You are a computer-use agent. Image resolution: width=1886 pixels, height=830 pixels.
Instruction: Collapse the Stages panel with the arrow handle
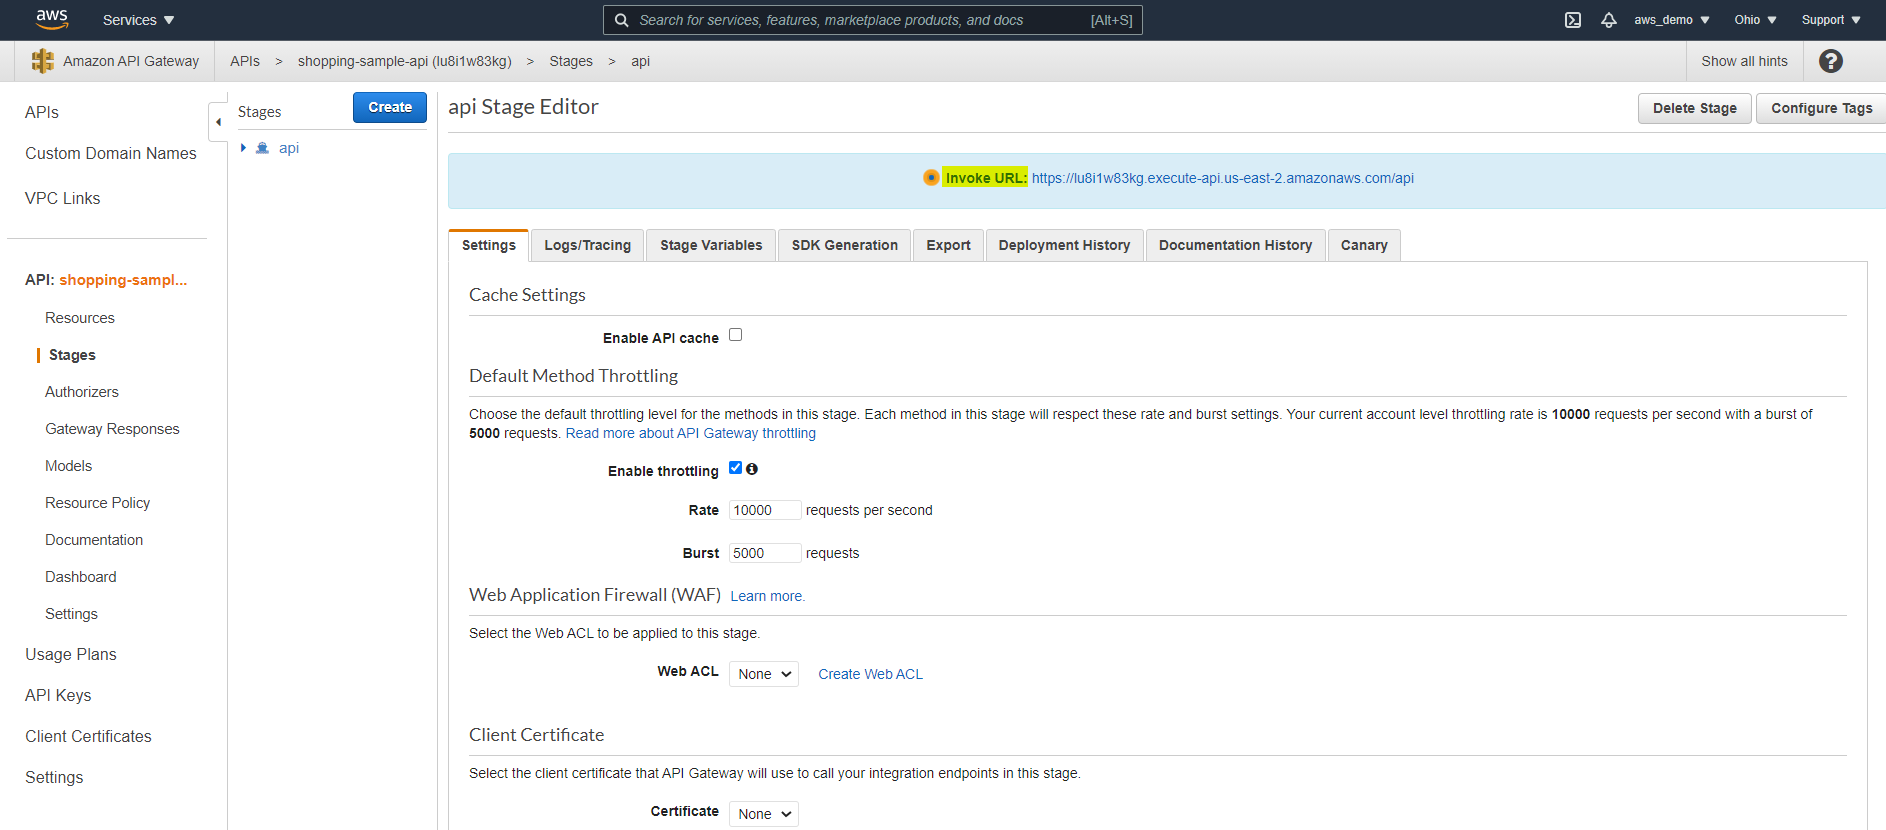click(x=218, y=122)
